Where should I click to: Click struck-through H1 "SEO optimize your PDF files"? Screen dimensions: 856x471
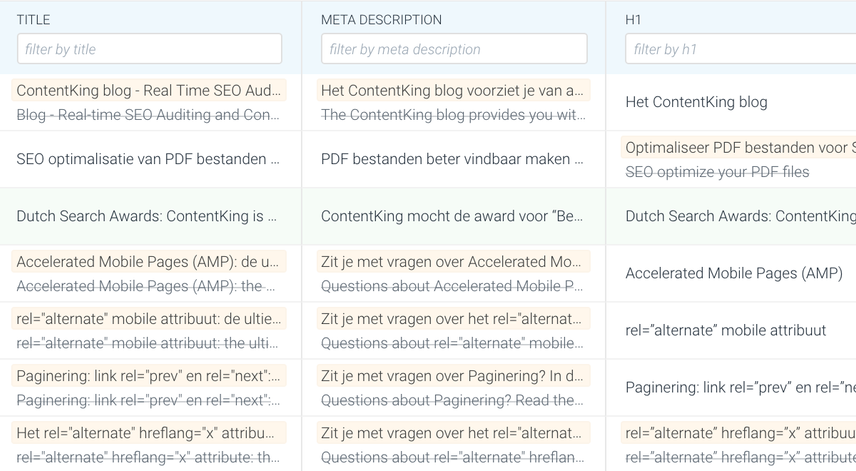717,172
